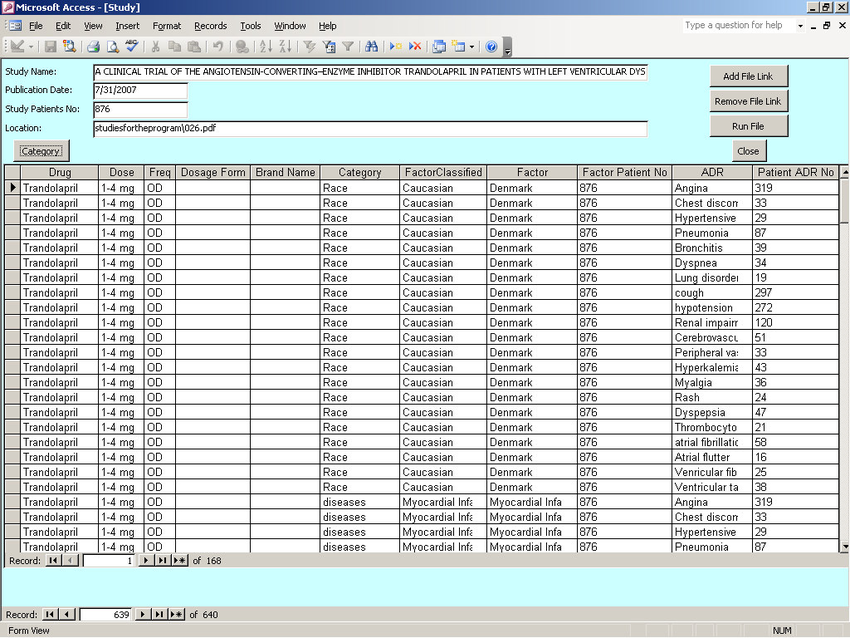Click the form's Close button

pyautogui.click(x=748, y=151)
